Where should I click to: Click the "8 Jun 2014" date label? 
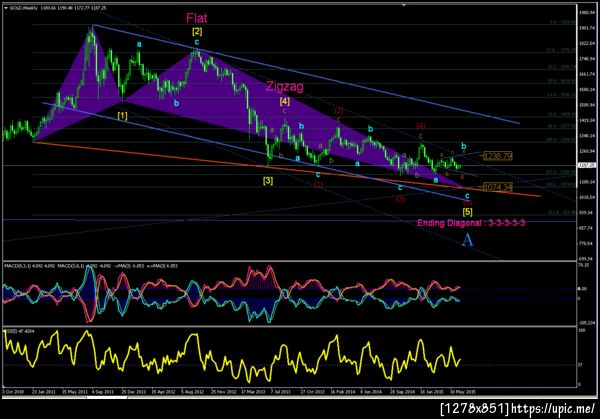click(x=371, y=392)
